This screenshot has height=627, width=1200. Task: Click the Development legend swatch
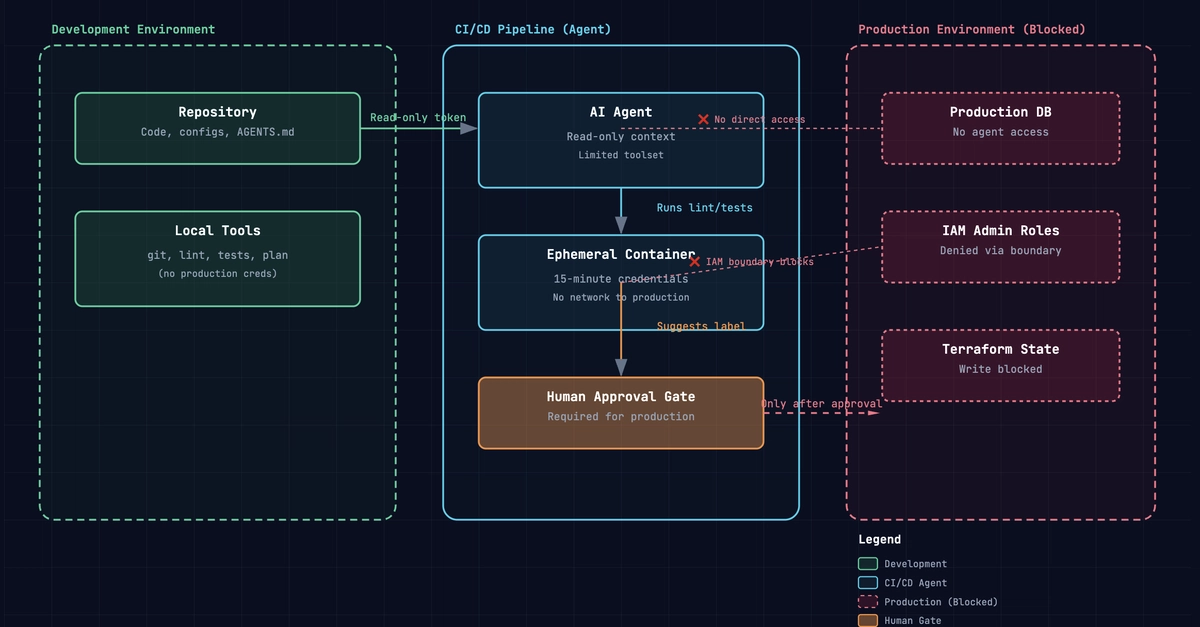[868, 564]
